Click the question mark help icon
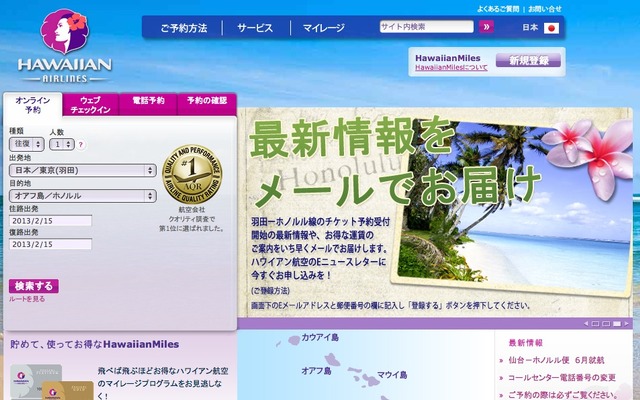The image size is (640, 400). pyautogui.click(x=81, y=144)
